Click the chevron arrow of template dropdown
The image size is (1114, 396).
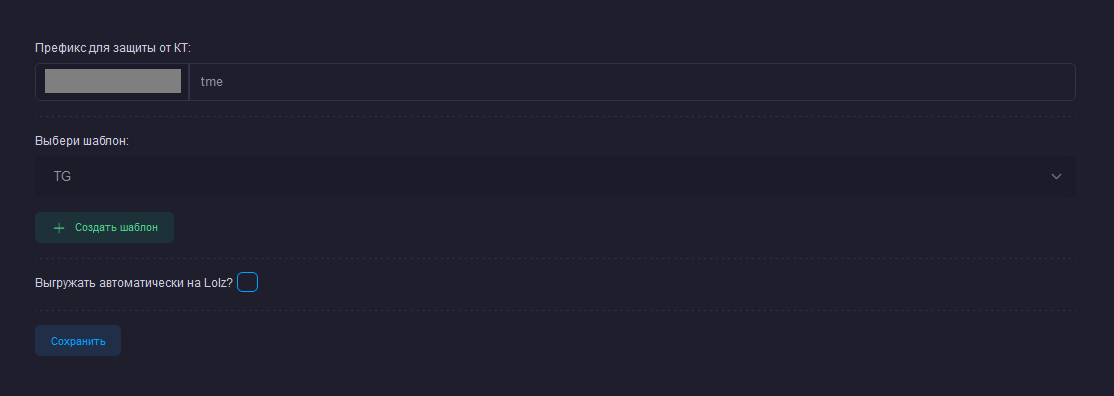coord(1056,176)
